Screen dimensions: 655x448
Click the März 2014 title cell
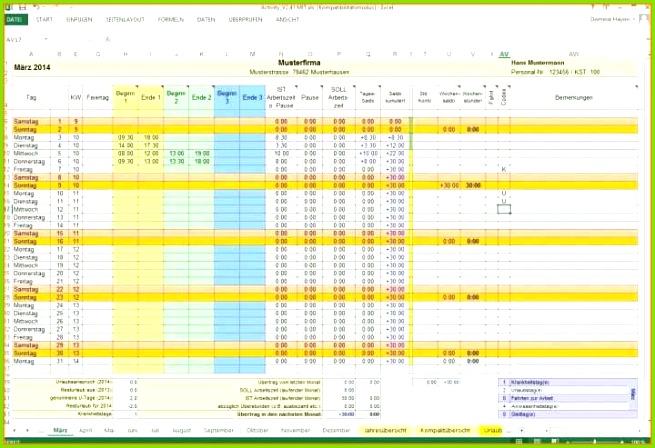click(x=32, y=67)
